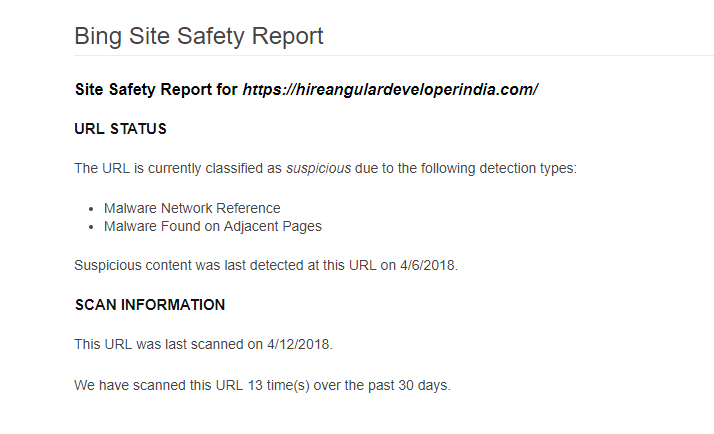Click the Bing Site Safety Report title
714x434 pixels.
coord(198,37)
